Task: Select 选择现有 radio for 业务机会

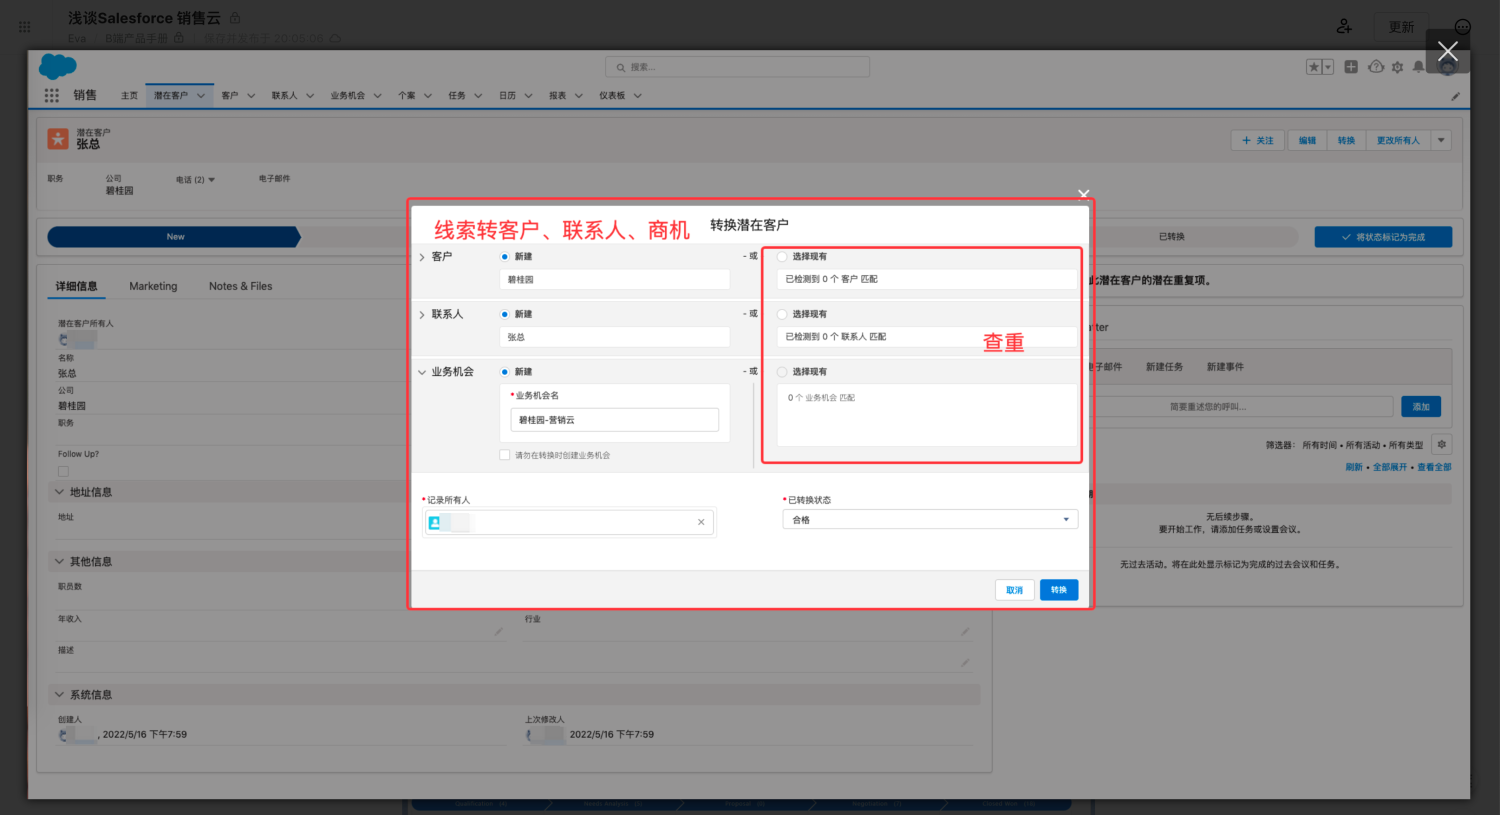Action: pyautogui.click(x=782, y=372)
